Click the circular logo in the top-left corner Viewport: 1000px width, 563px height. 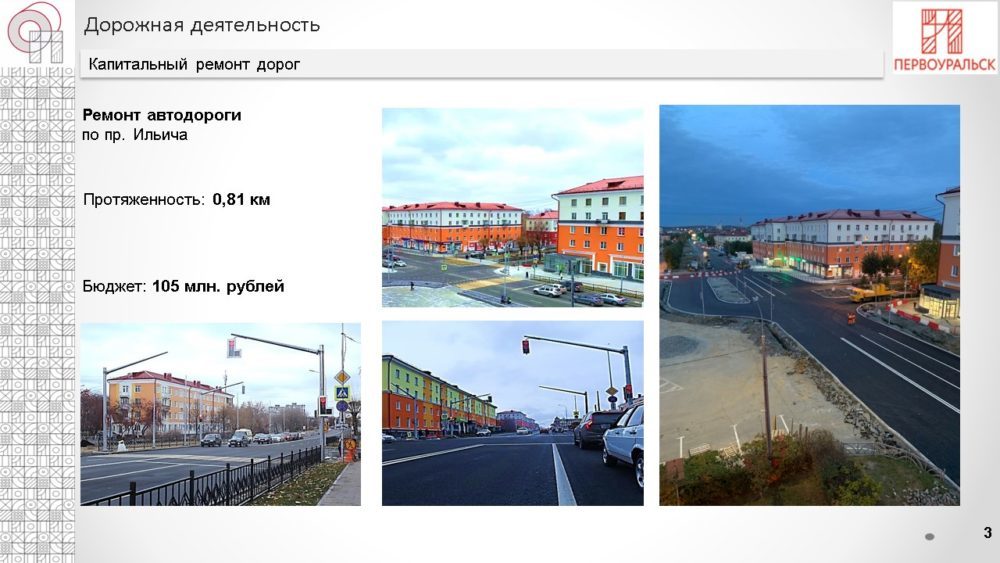(37, 32)
